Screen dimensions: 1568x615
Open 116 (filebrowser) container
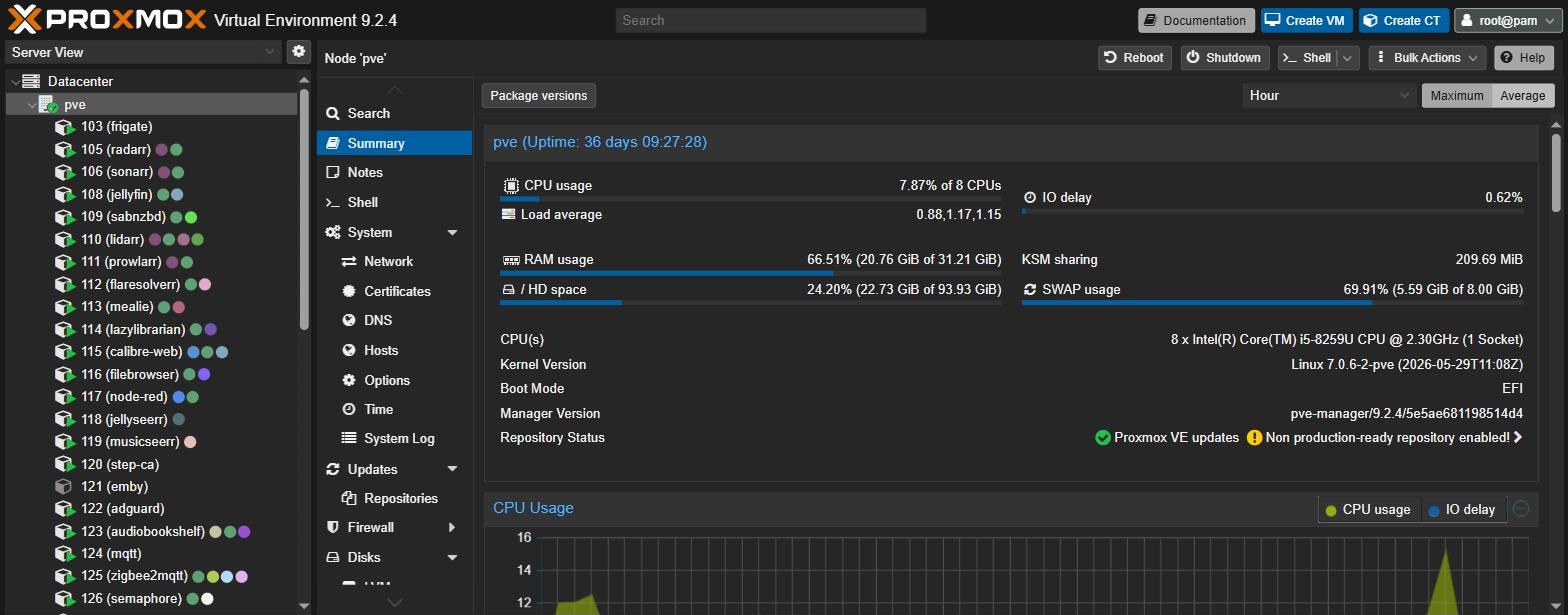coord(130,374)
